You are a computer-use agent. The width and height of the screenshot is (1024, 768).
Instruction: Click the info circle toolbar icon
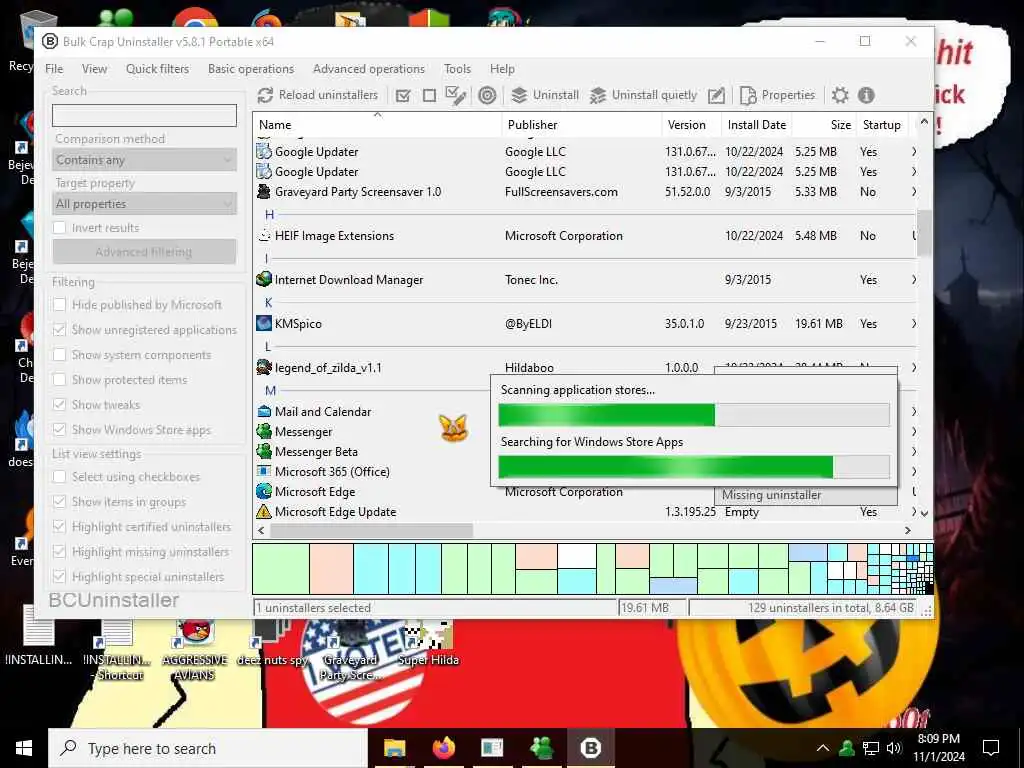pos(866,95)
